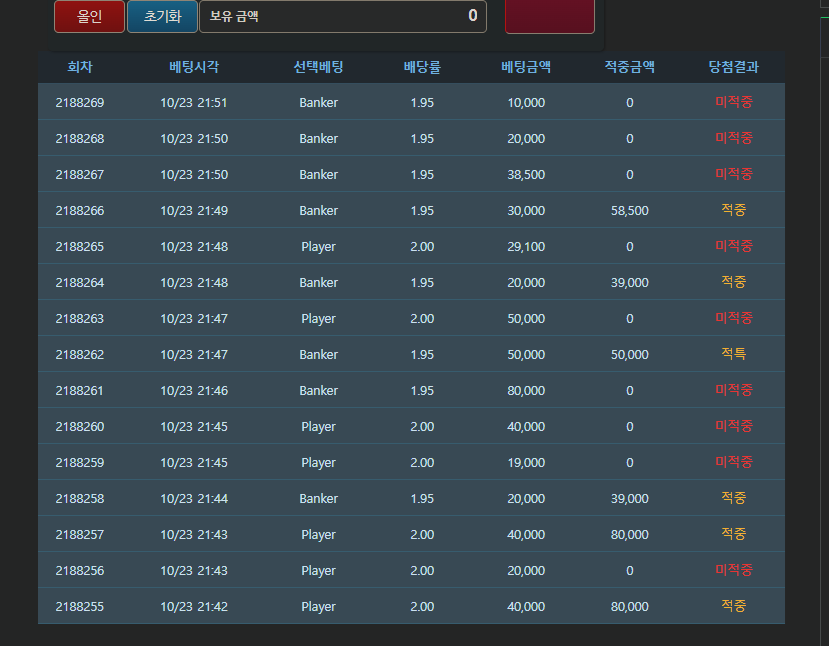Select round number 2188267

click(80, 174)
